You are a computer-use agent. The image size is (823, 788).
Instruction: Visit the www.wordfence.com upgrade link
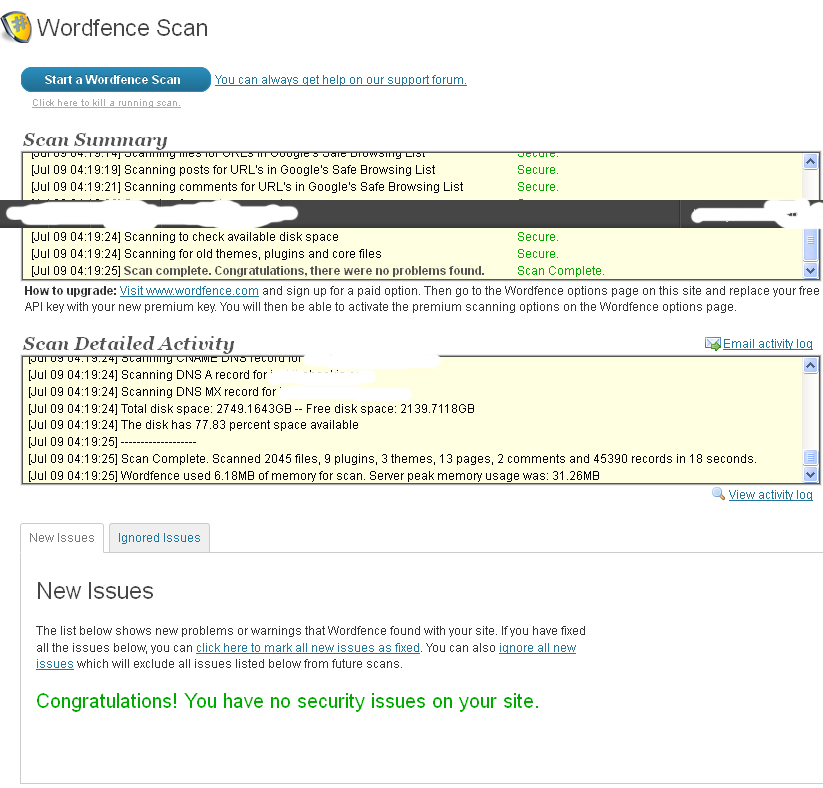coord(188,291)
